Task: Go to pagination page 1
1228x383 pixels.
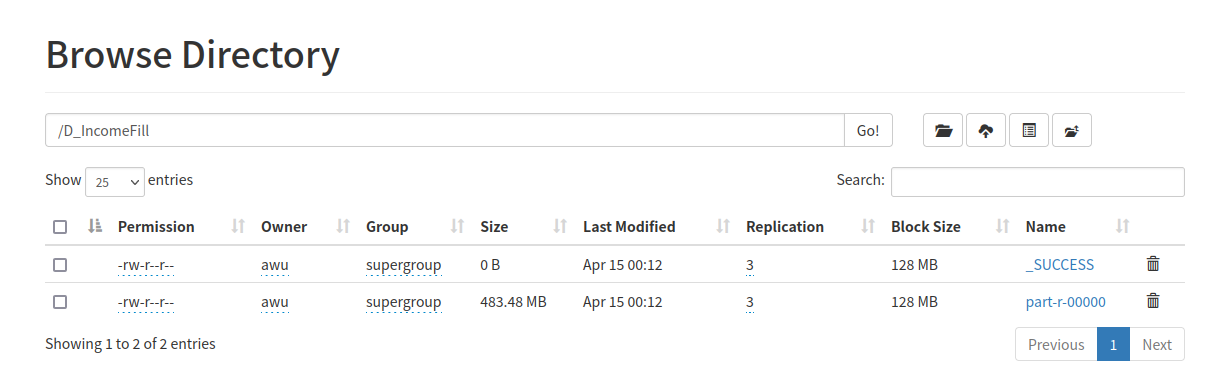Action: point(1113,344)
